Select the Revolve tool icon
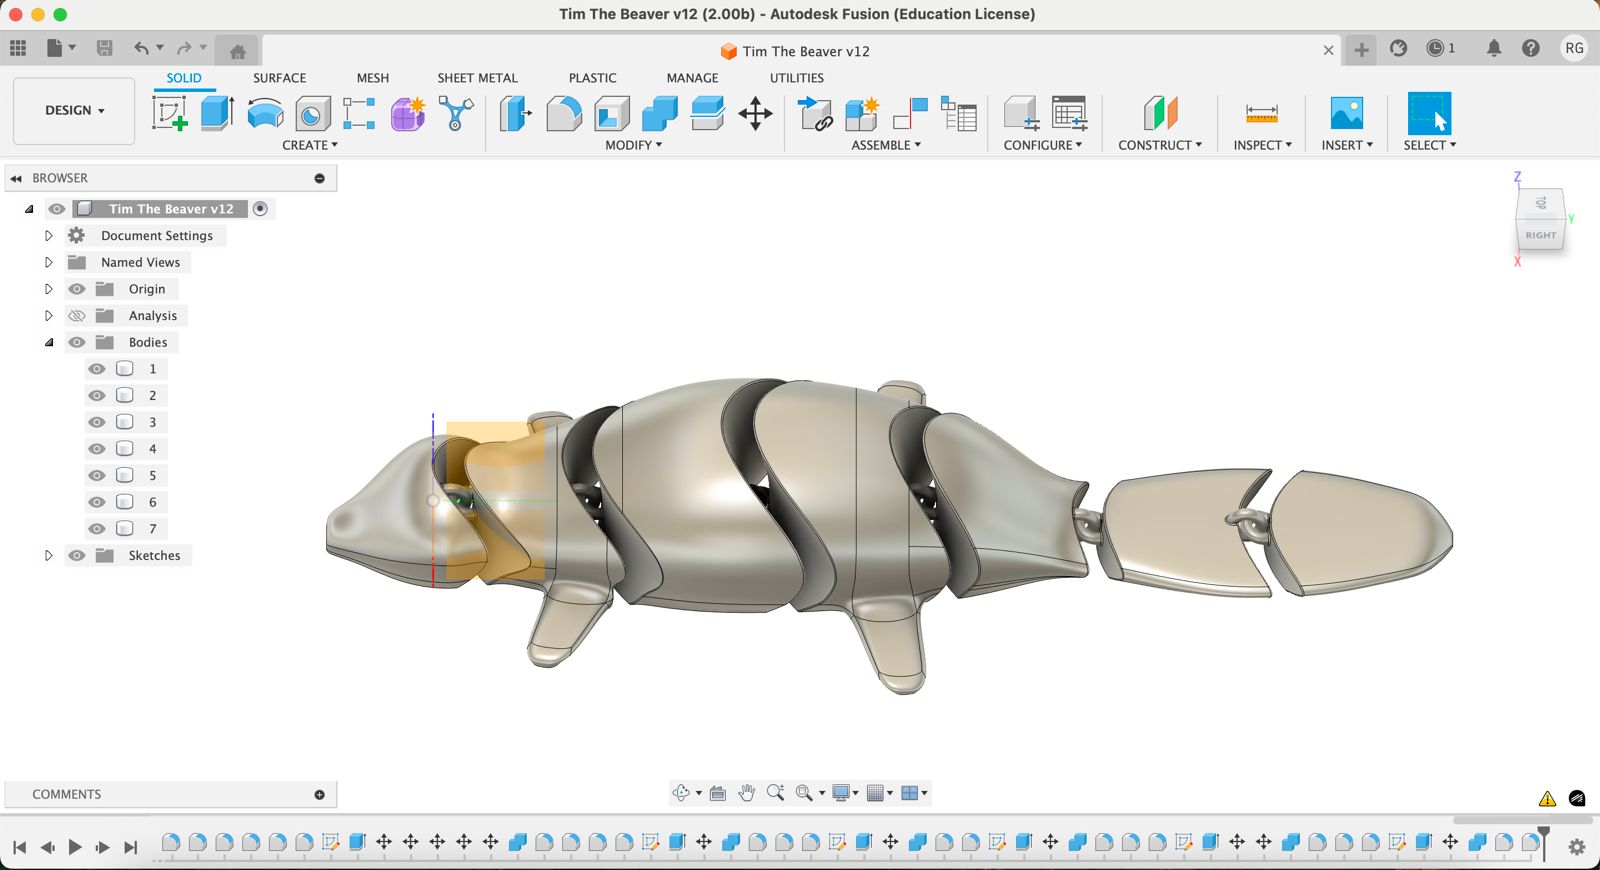This screenshot has width=1600, height=870. [265, 113]
